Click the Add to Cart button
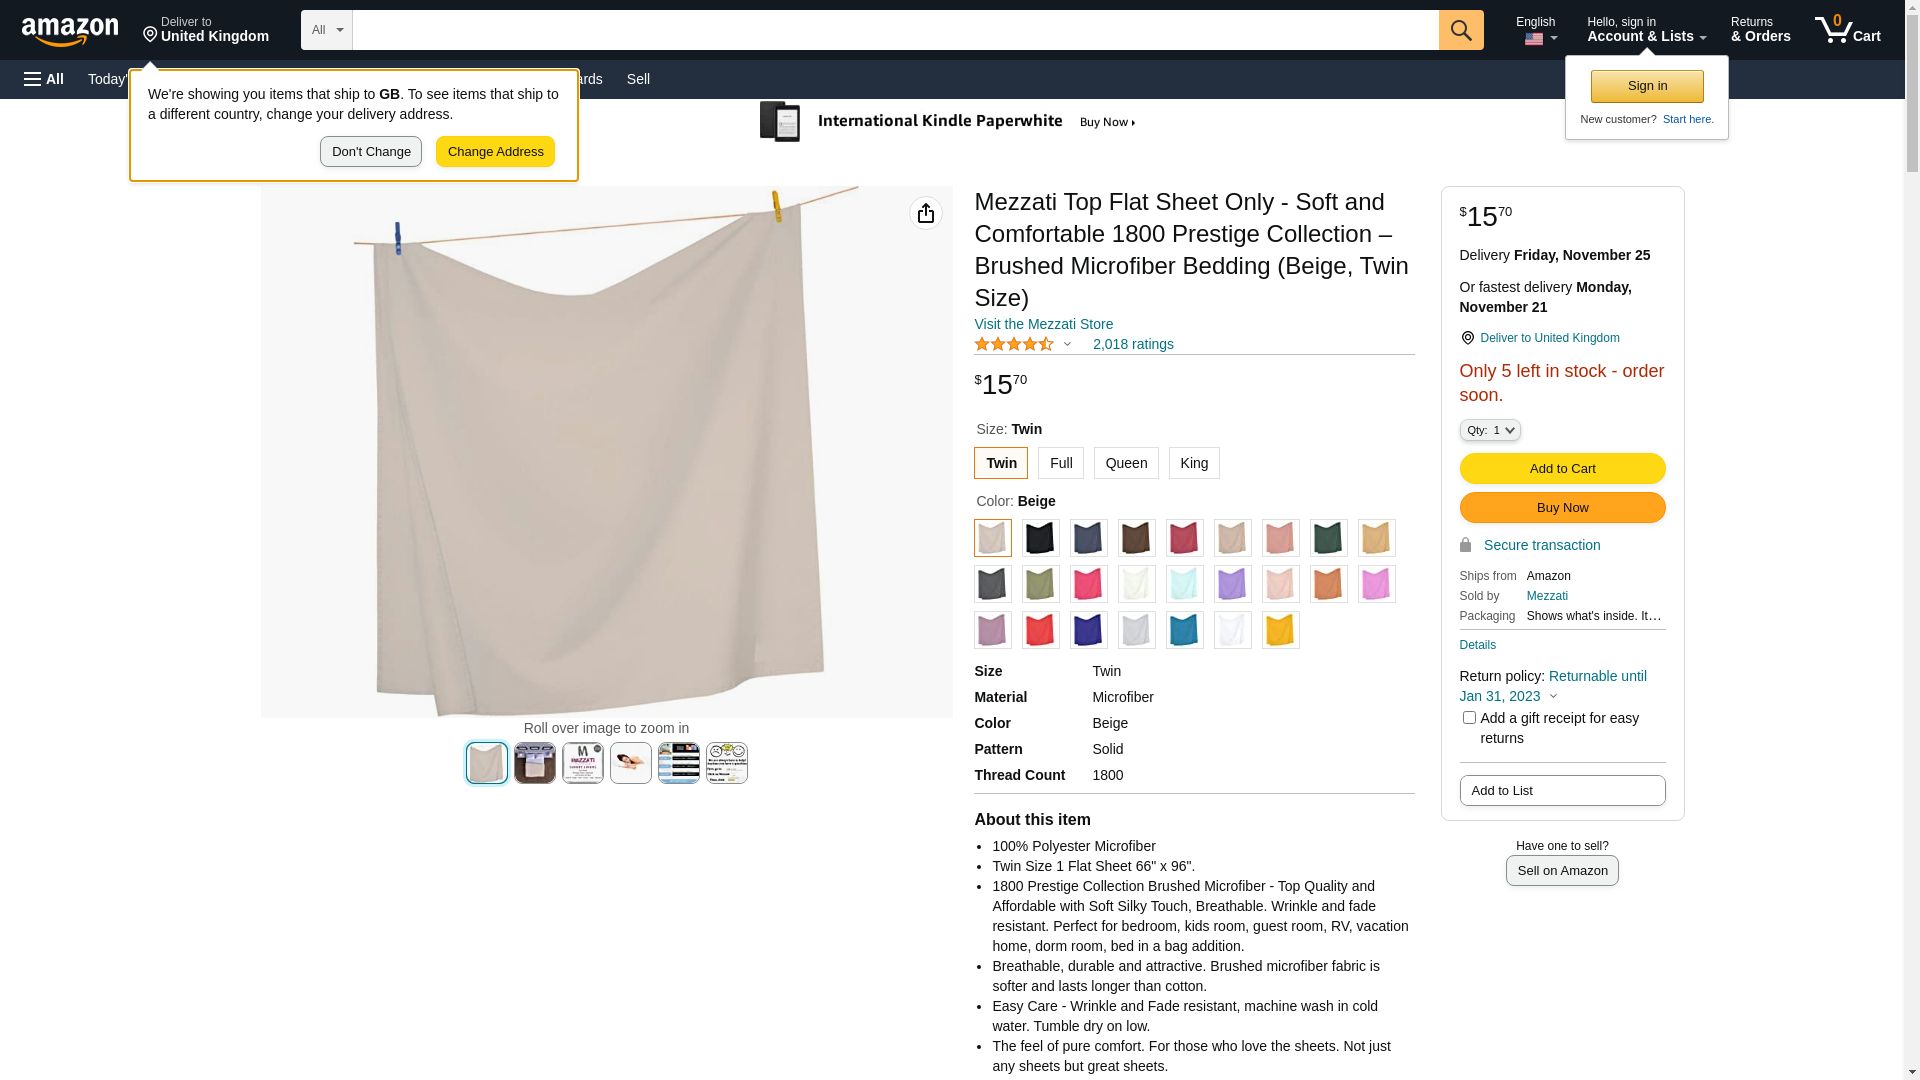Image resolution: width=1920 pixels, height=1080 pixels. coord(1562,468)
